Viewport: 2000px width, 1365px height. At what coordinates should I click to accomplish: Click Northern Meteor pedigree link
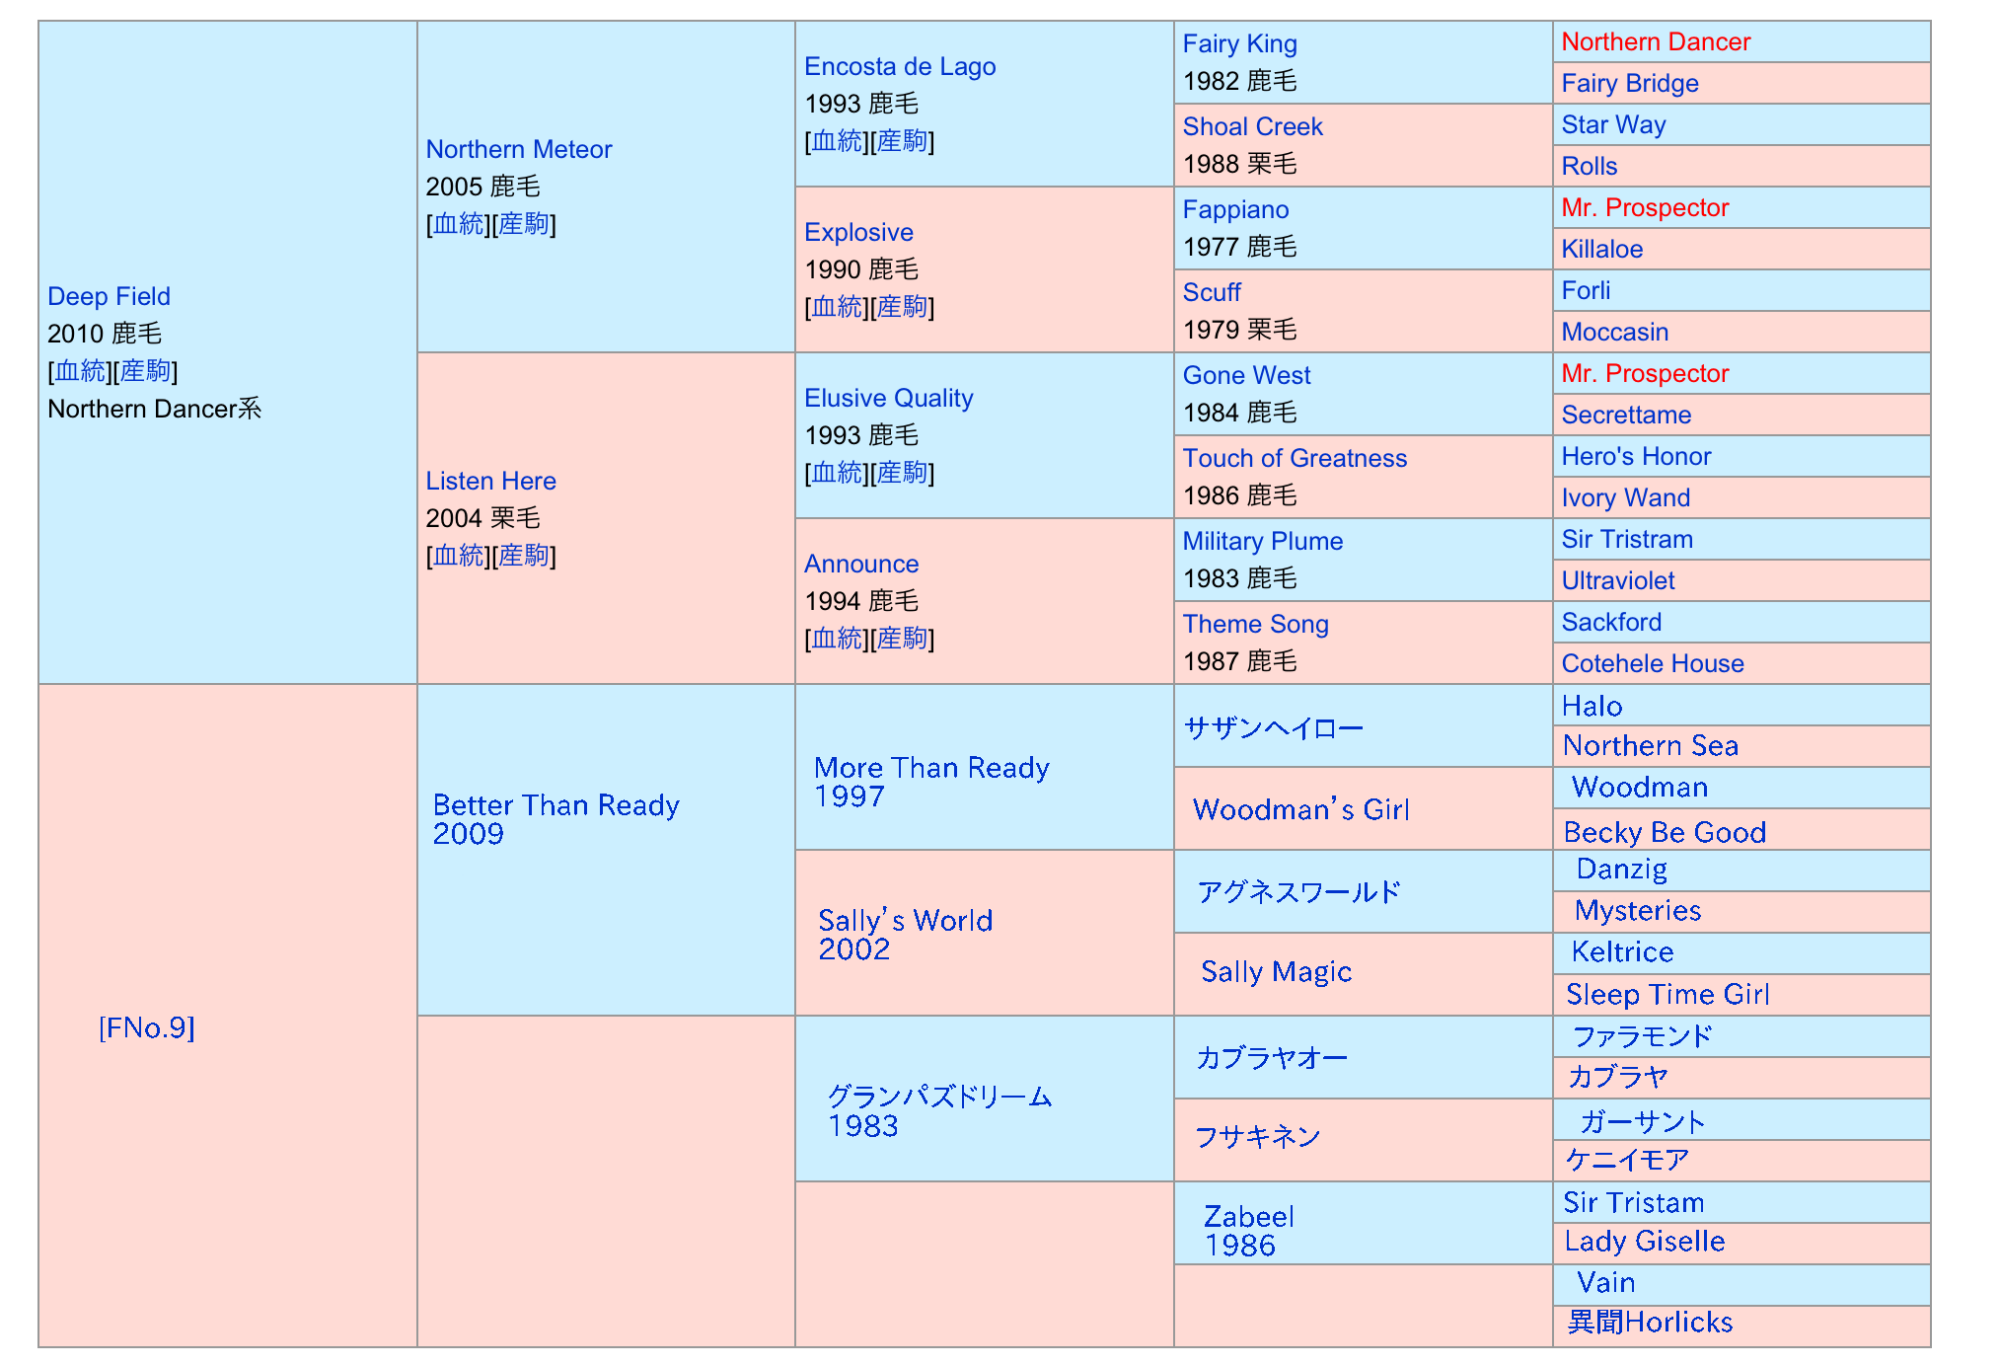pos(518,149)
